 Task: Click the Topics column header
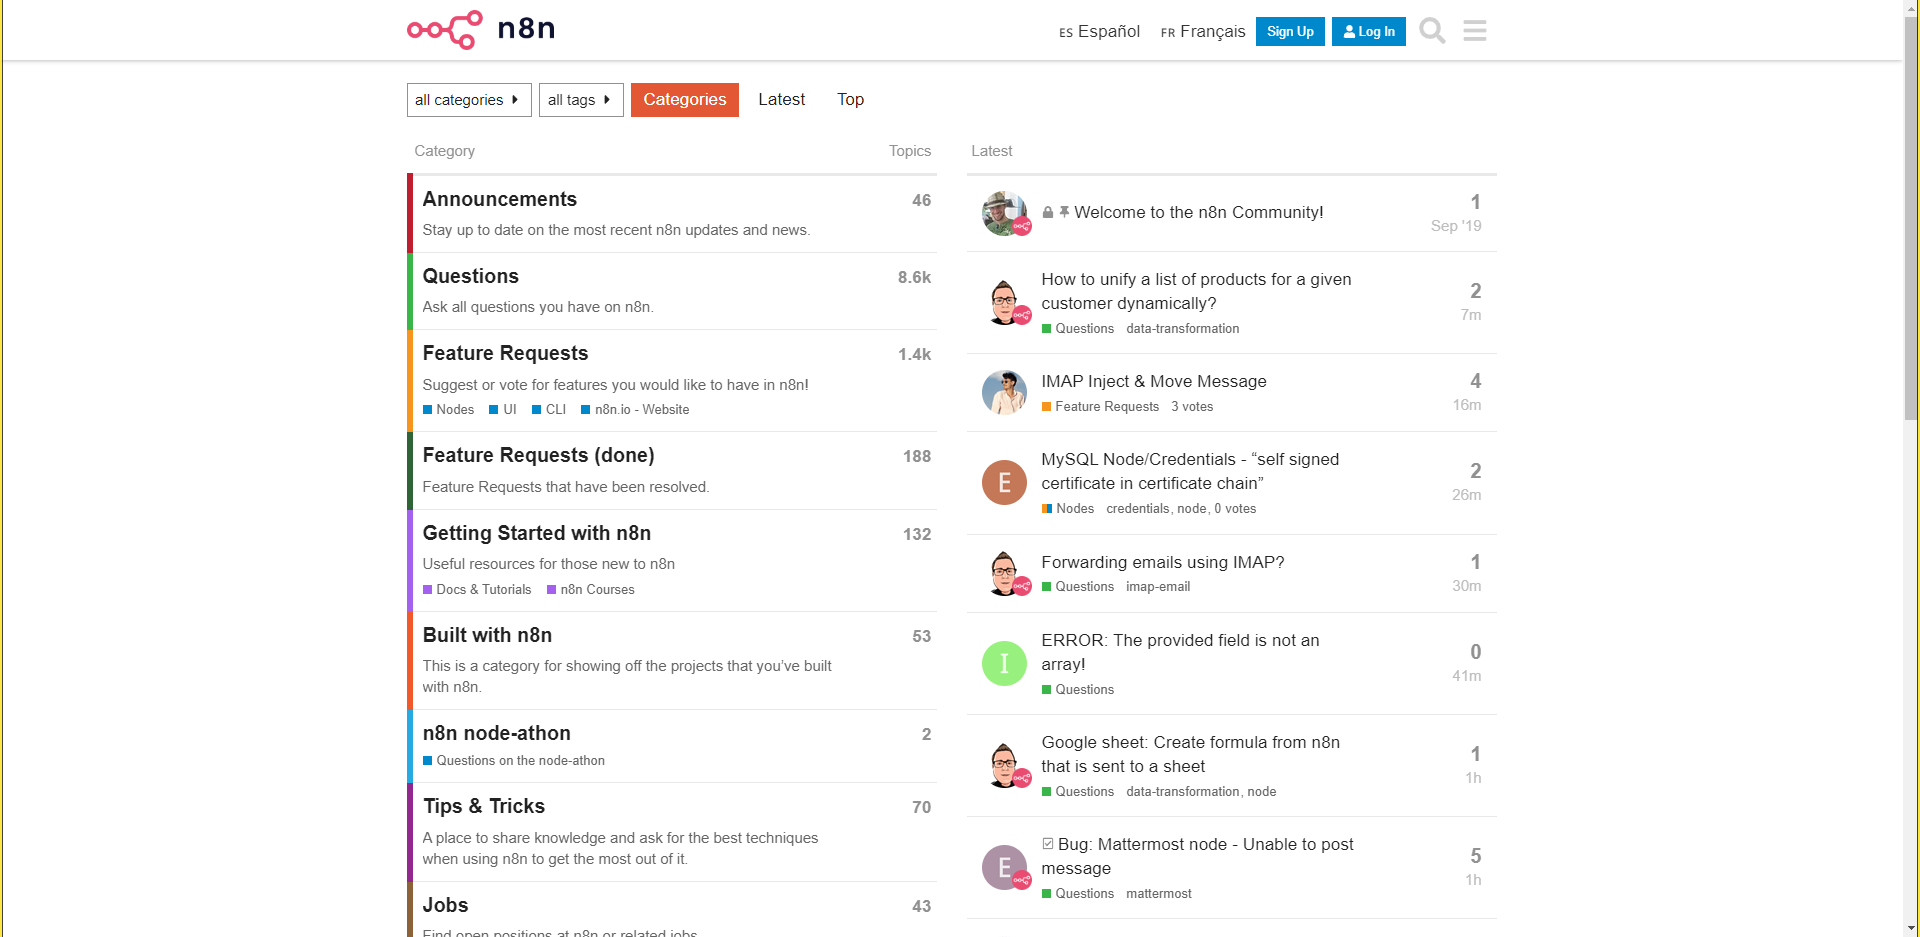910,151
